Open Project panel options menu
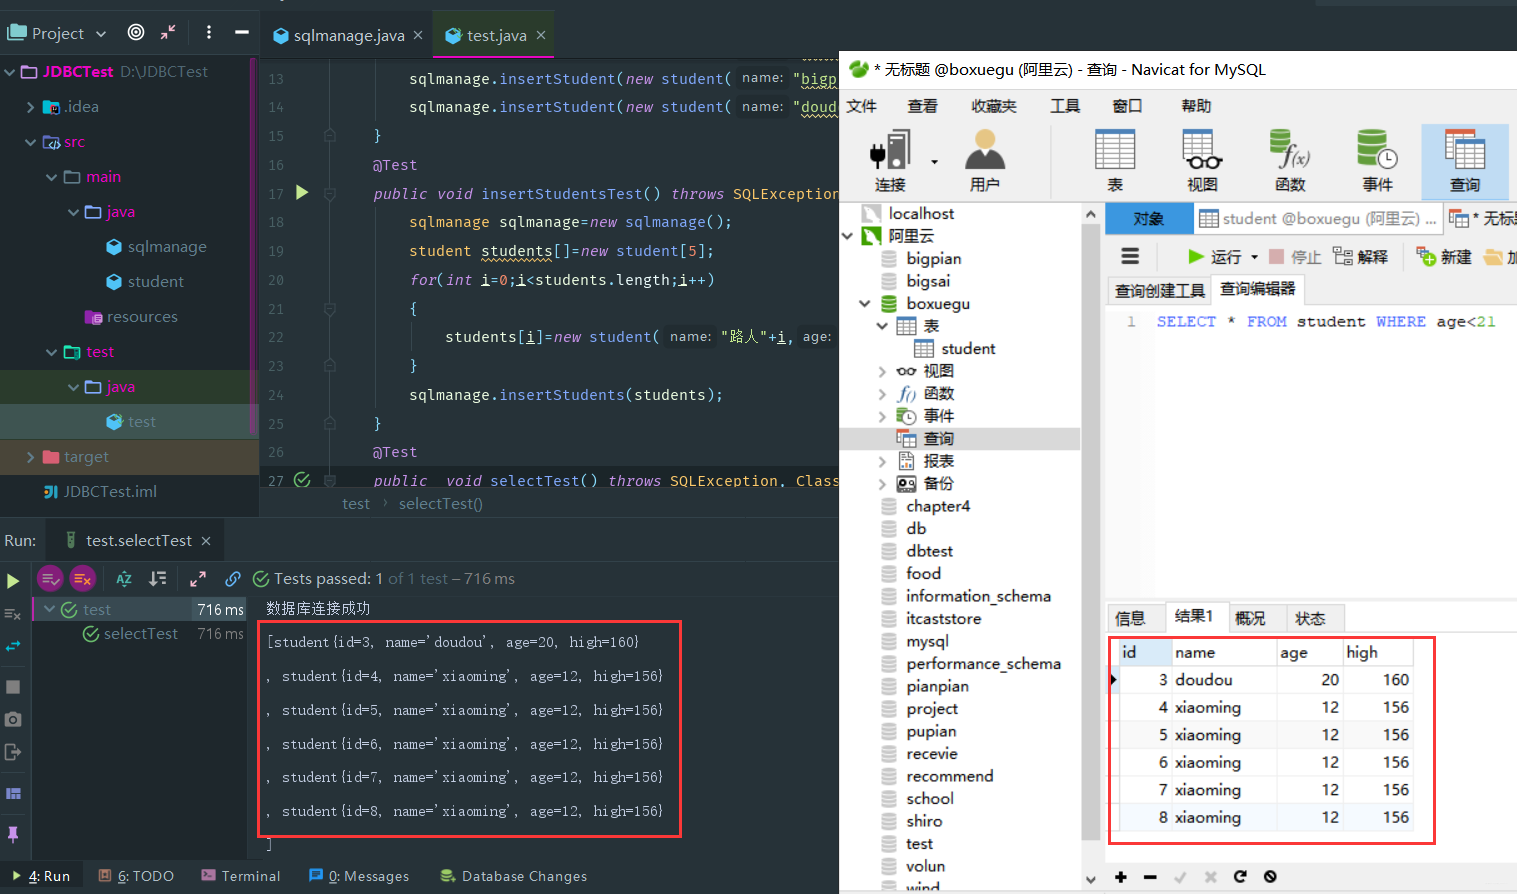Screen dimensions: 1517x894 point(208,32)
